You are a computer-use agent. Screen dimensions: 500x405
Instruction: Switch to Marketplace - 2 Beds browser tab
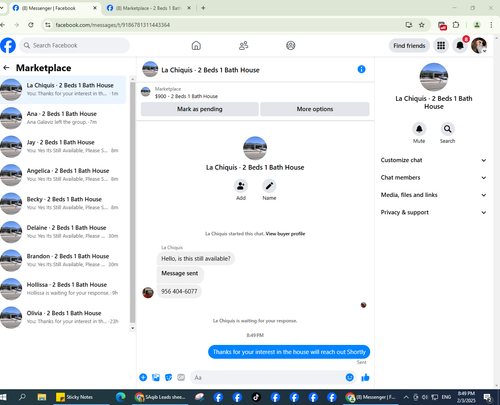click(x=148, y=8)
